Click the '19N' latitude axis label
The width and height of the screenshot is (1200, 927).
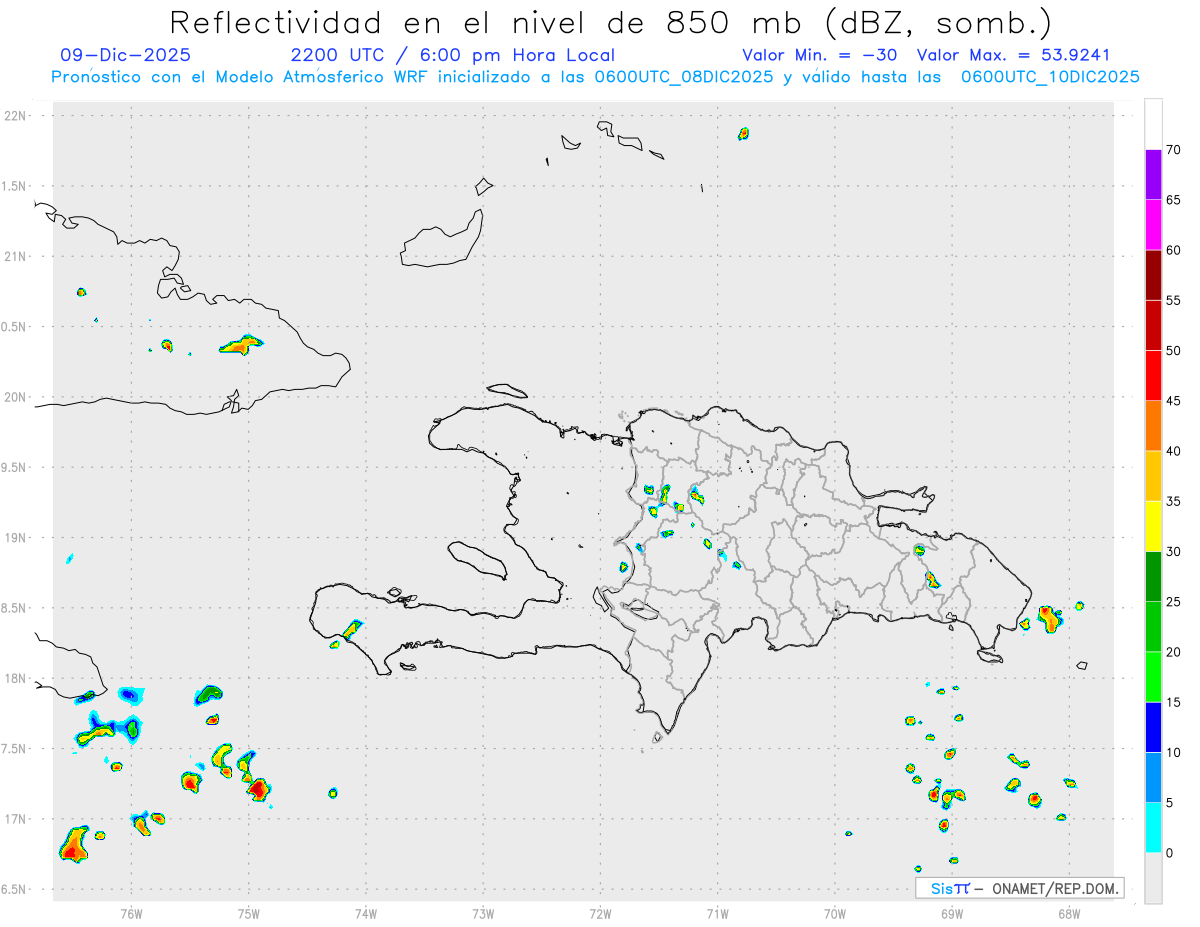(16, 538)
